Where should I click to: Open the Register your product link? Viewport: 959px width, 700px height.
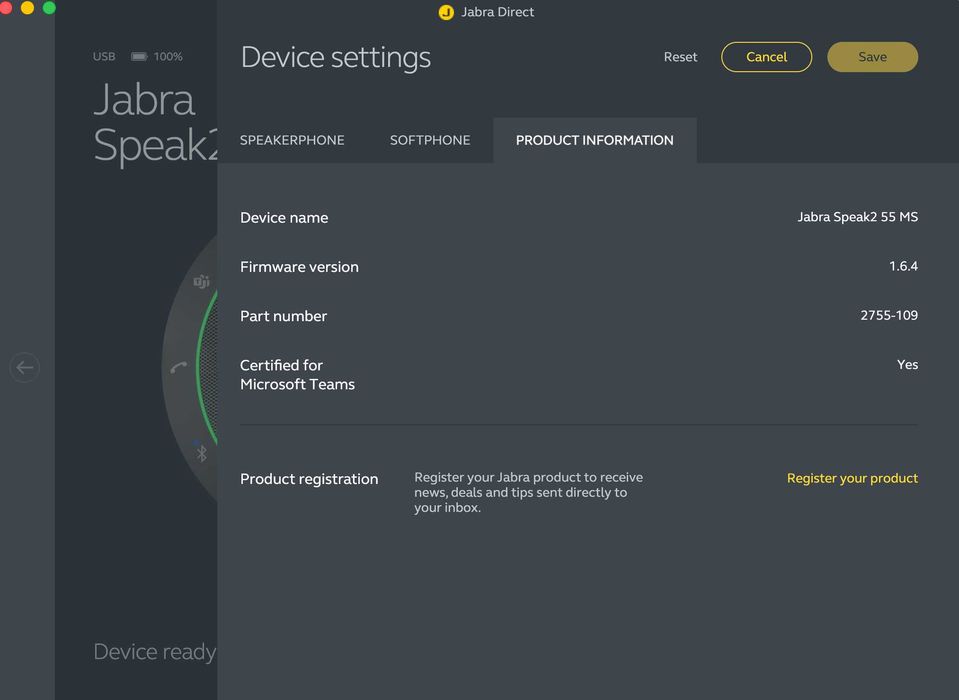click(x=852, y=478)
